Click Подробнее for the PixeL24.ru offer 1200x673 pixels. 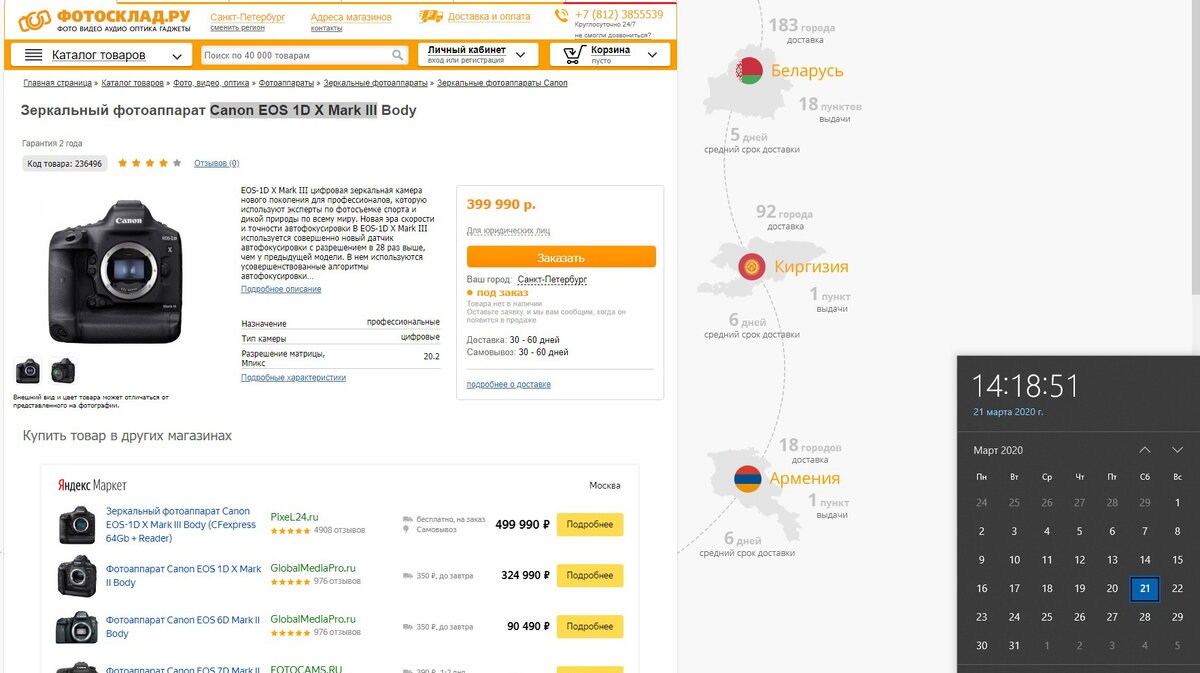click(590, 525)
